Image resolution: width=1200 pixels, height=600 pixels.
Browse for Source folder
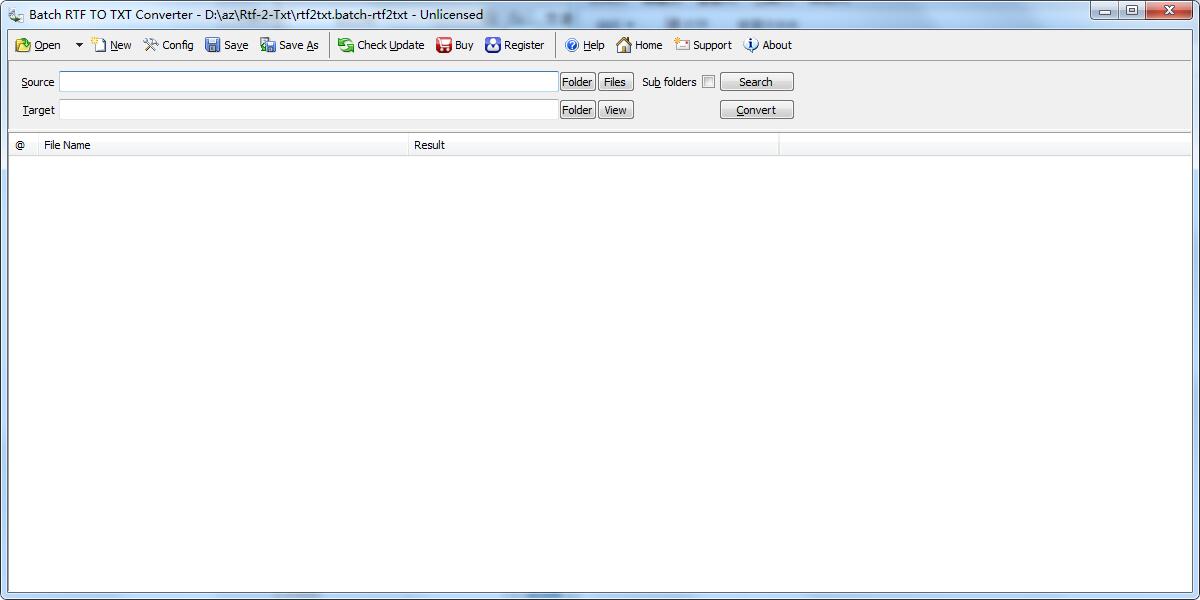pos(577,82)
